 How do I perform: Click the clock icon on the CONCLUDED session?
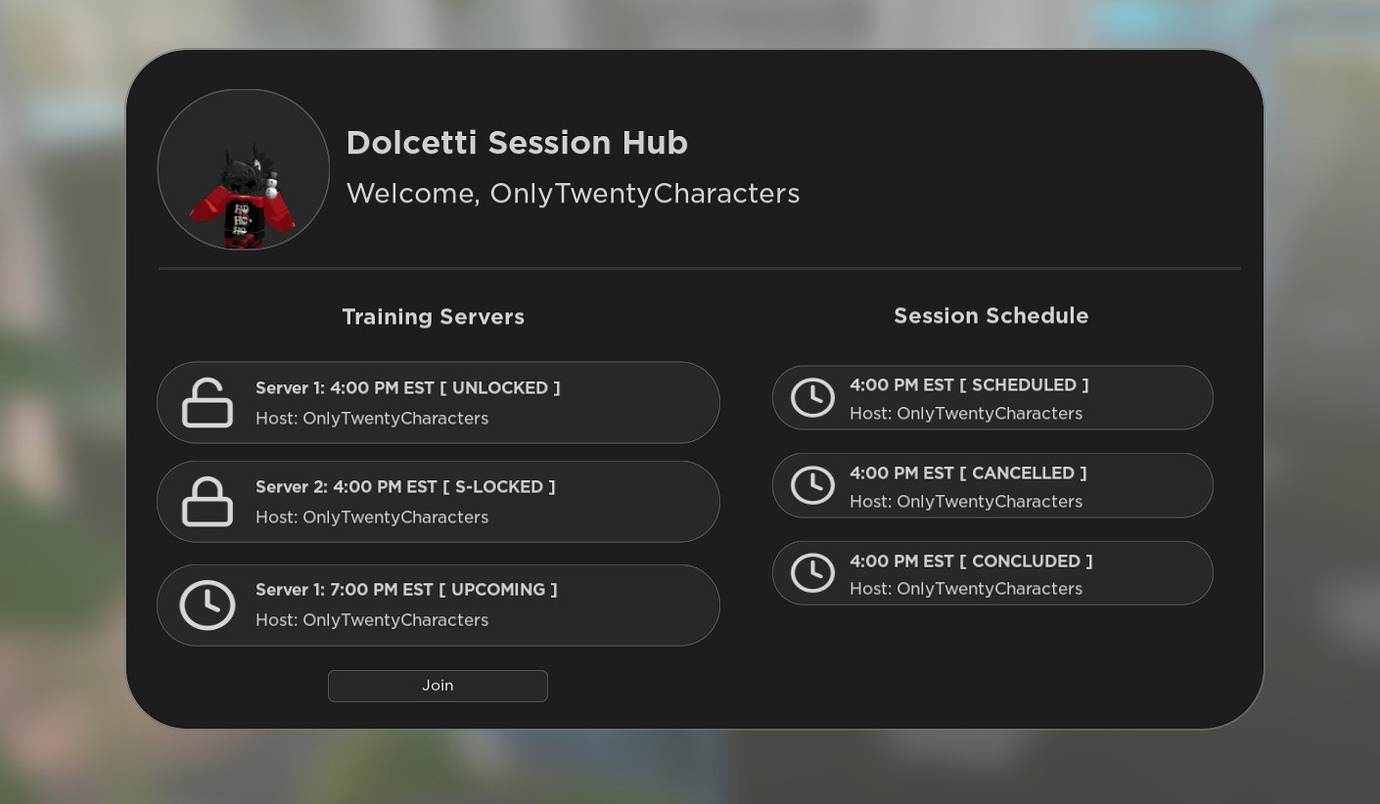(811, 572)
